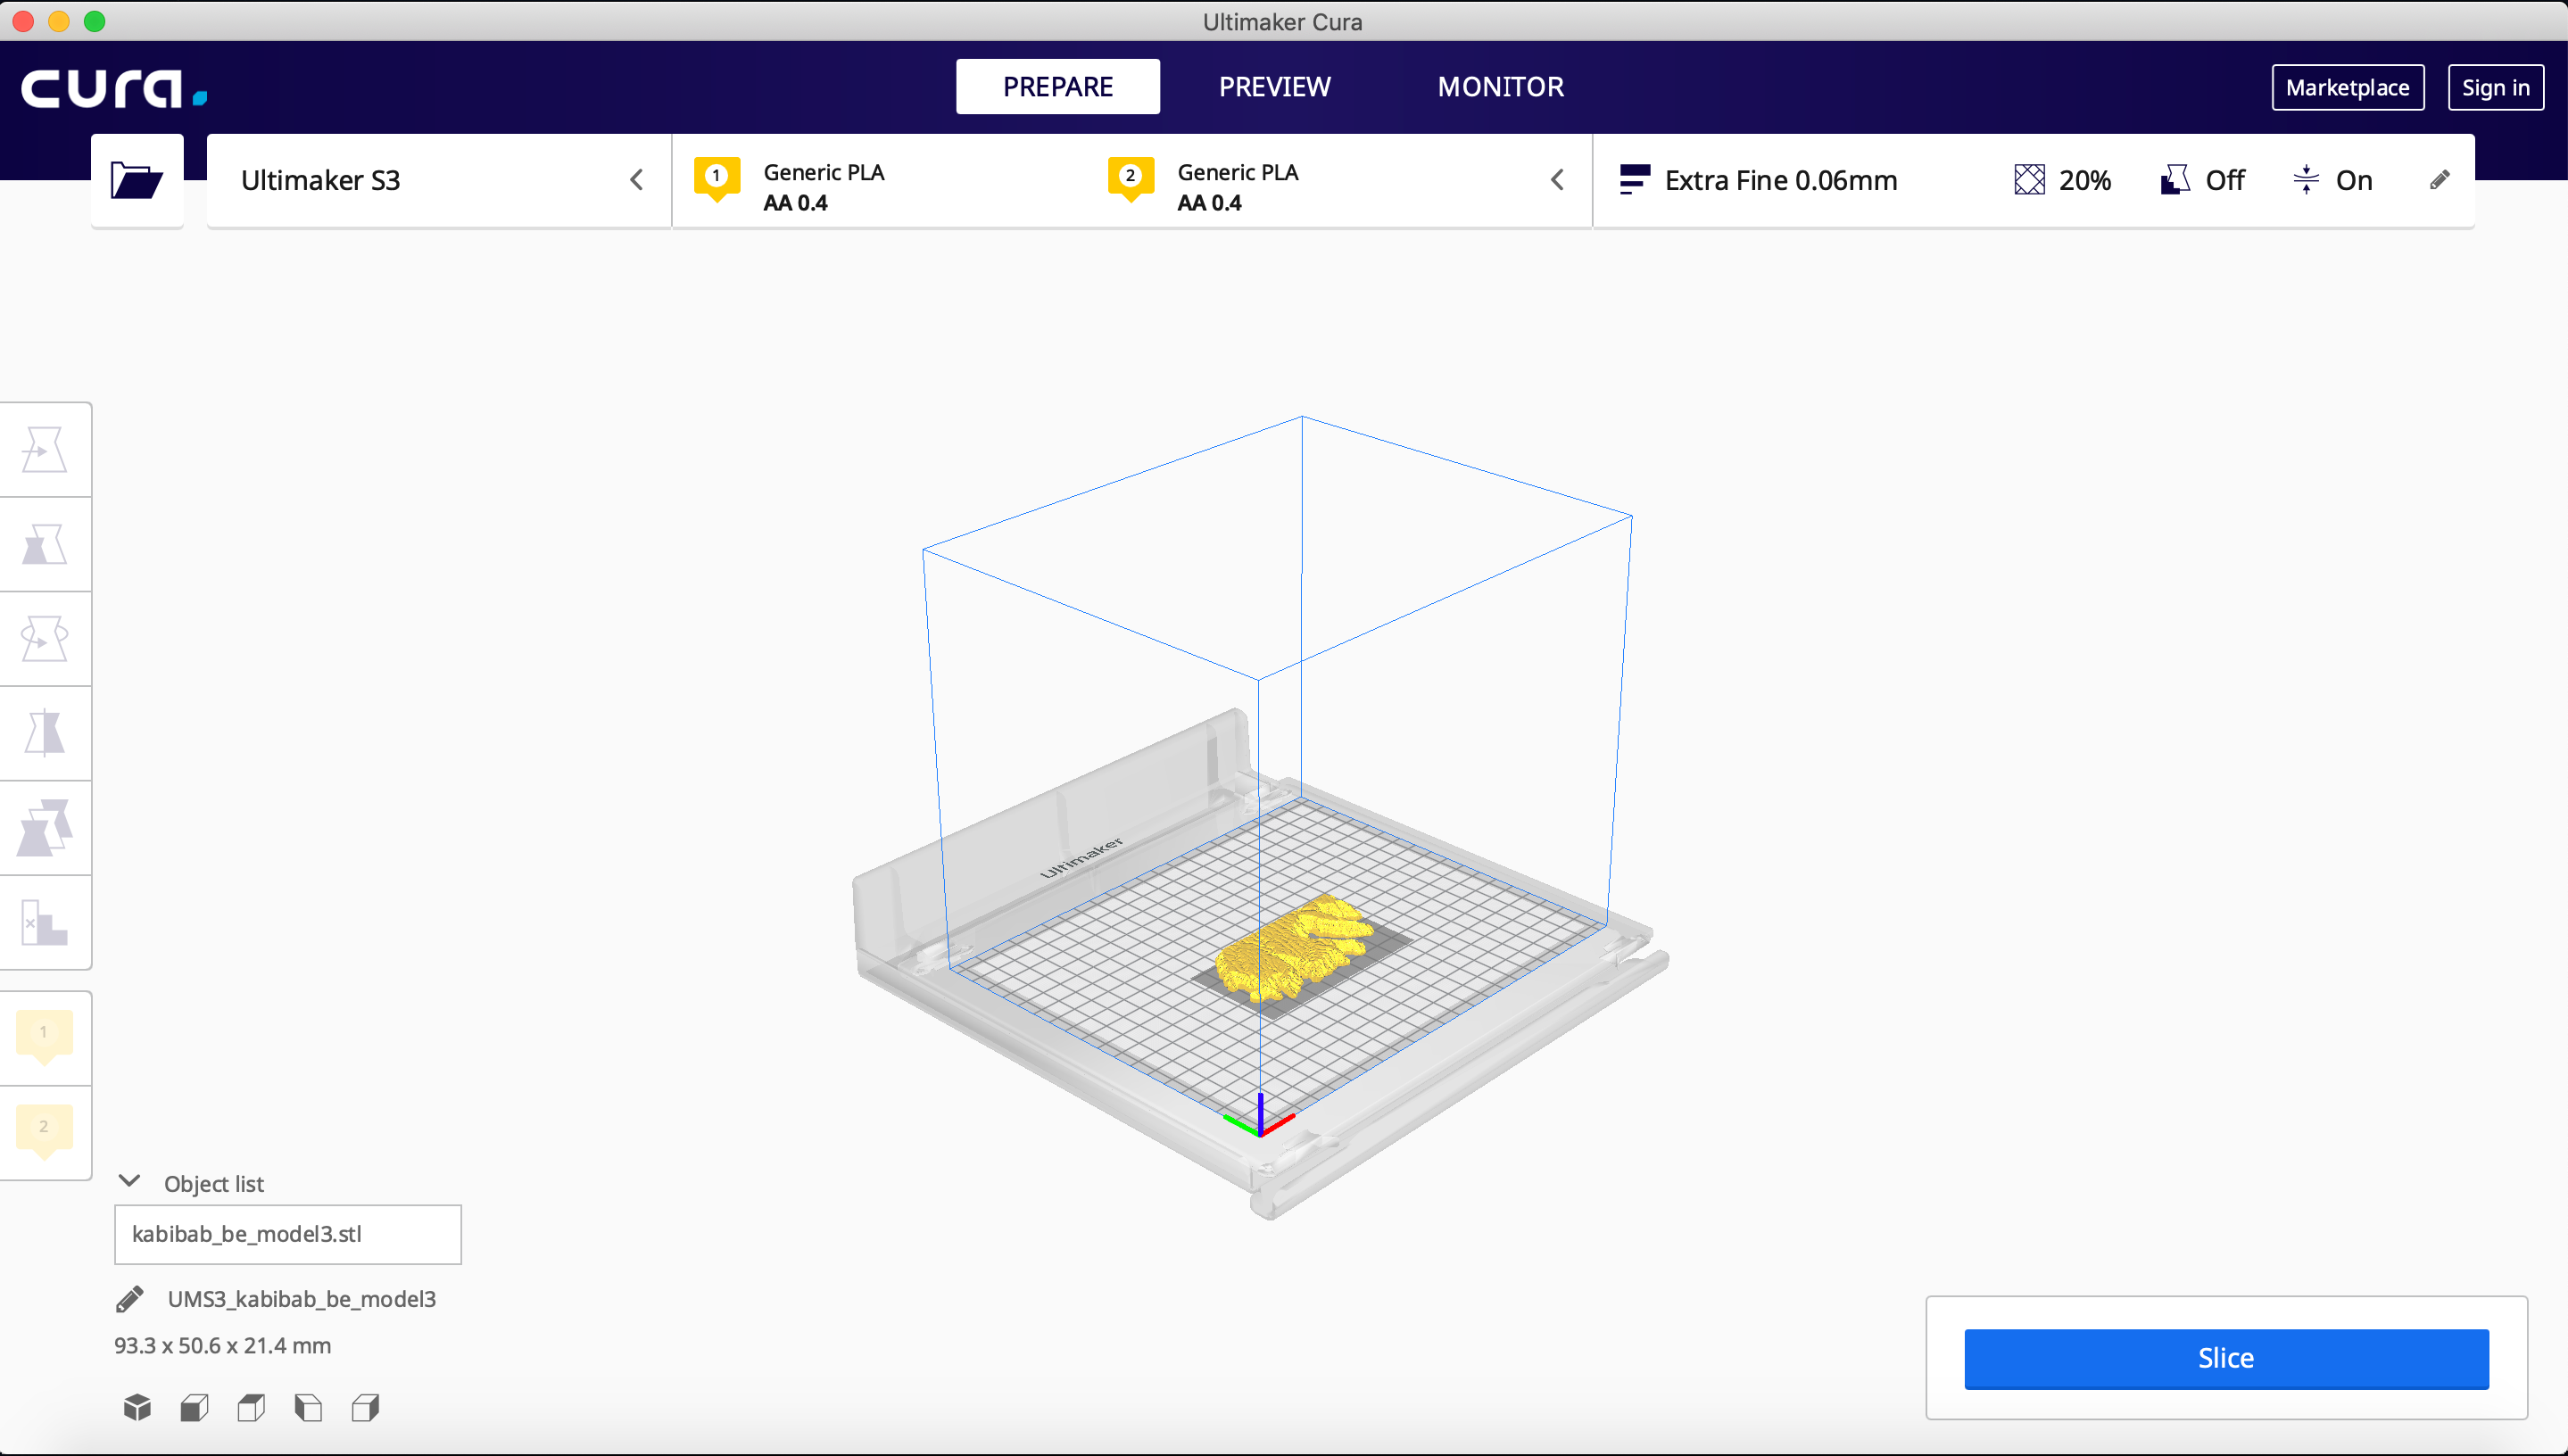Click extruder 2 badge for Generic PLA
Image resolution: width=2568 pixels, height=1456 pixels.
[1131, 178]
